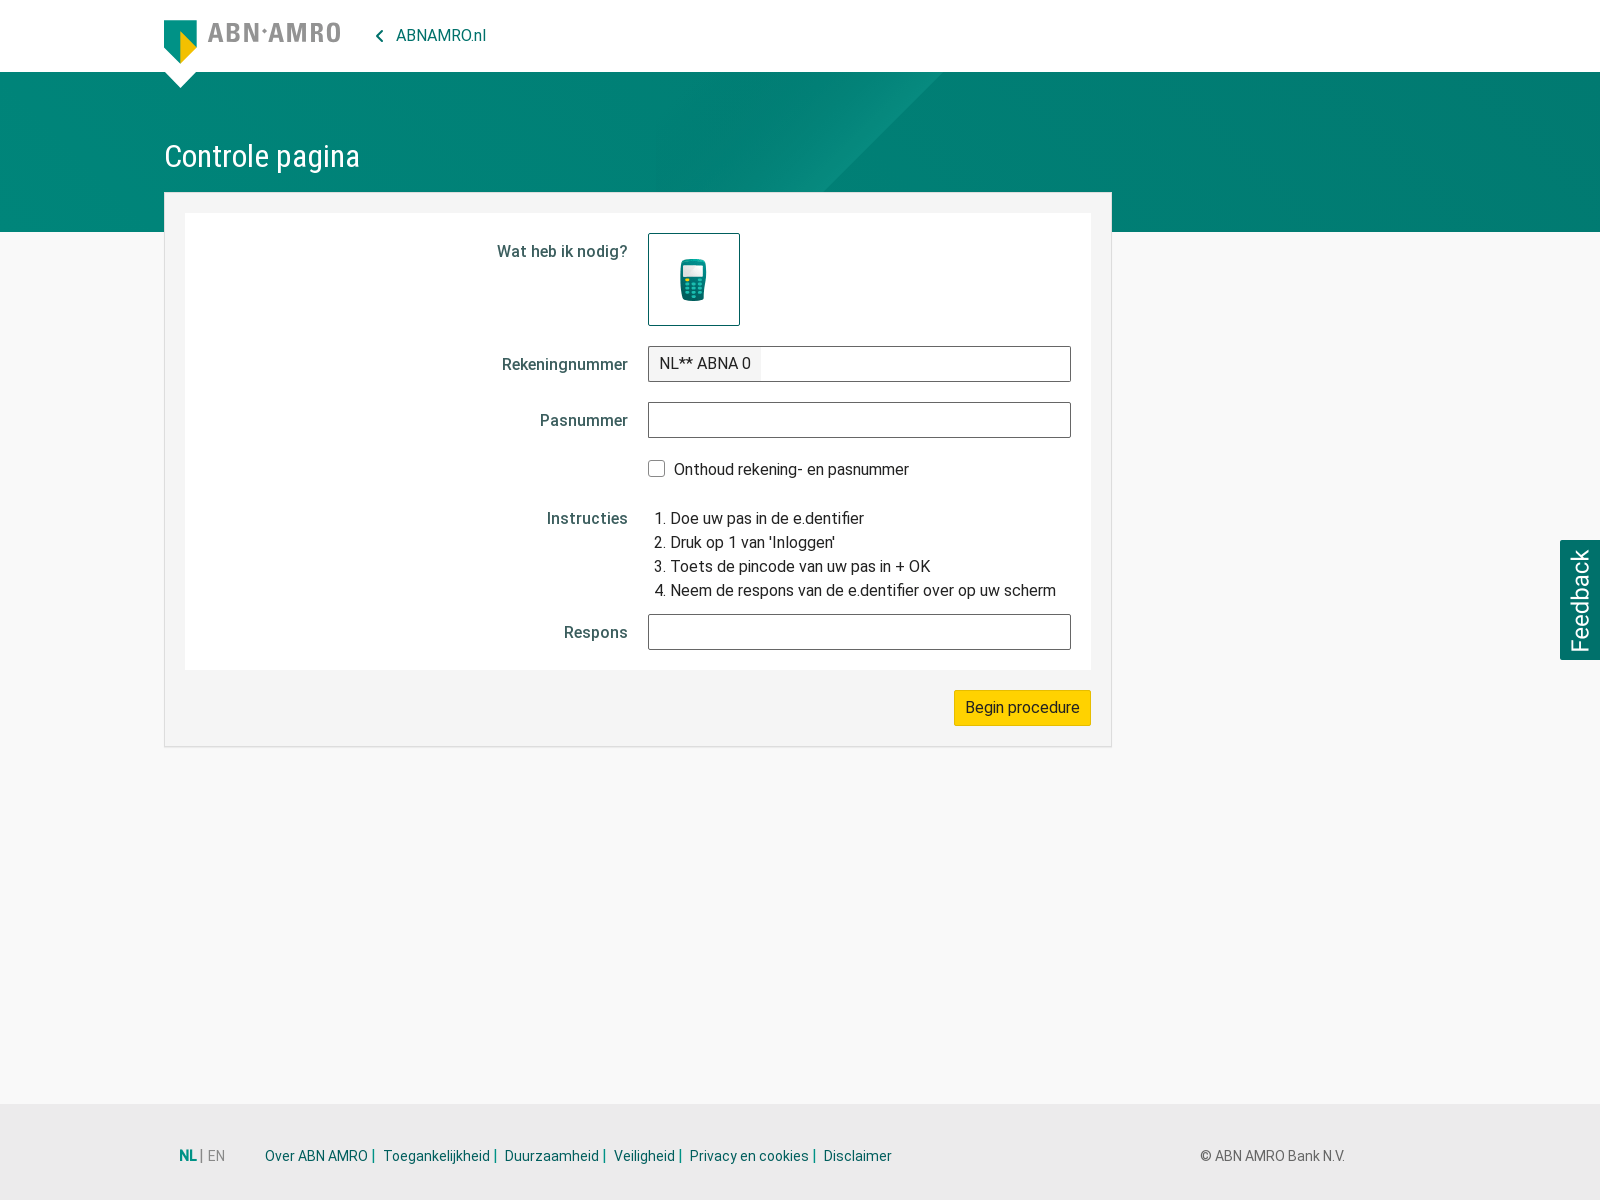
Task: Focus the Pasnummer input field
Action: tap(859, 420)
